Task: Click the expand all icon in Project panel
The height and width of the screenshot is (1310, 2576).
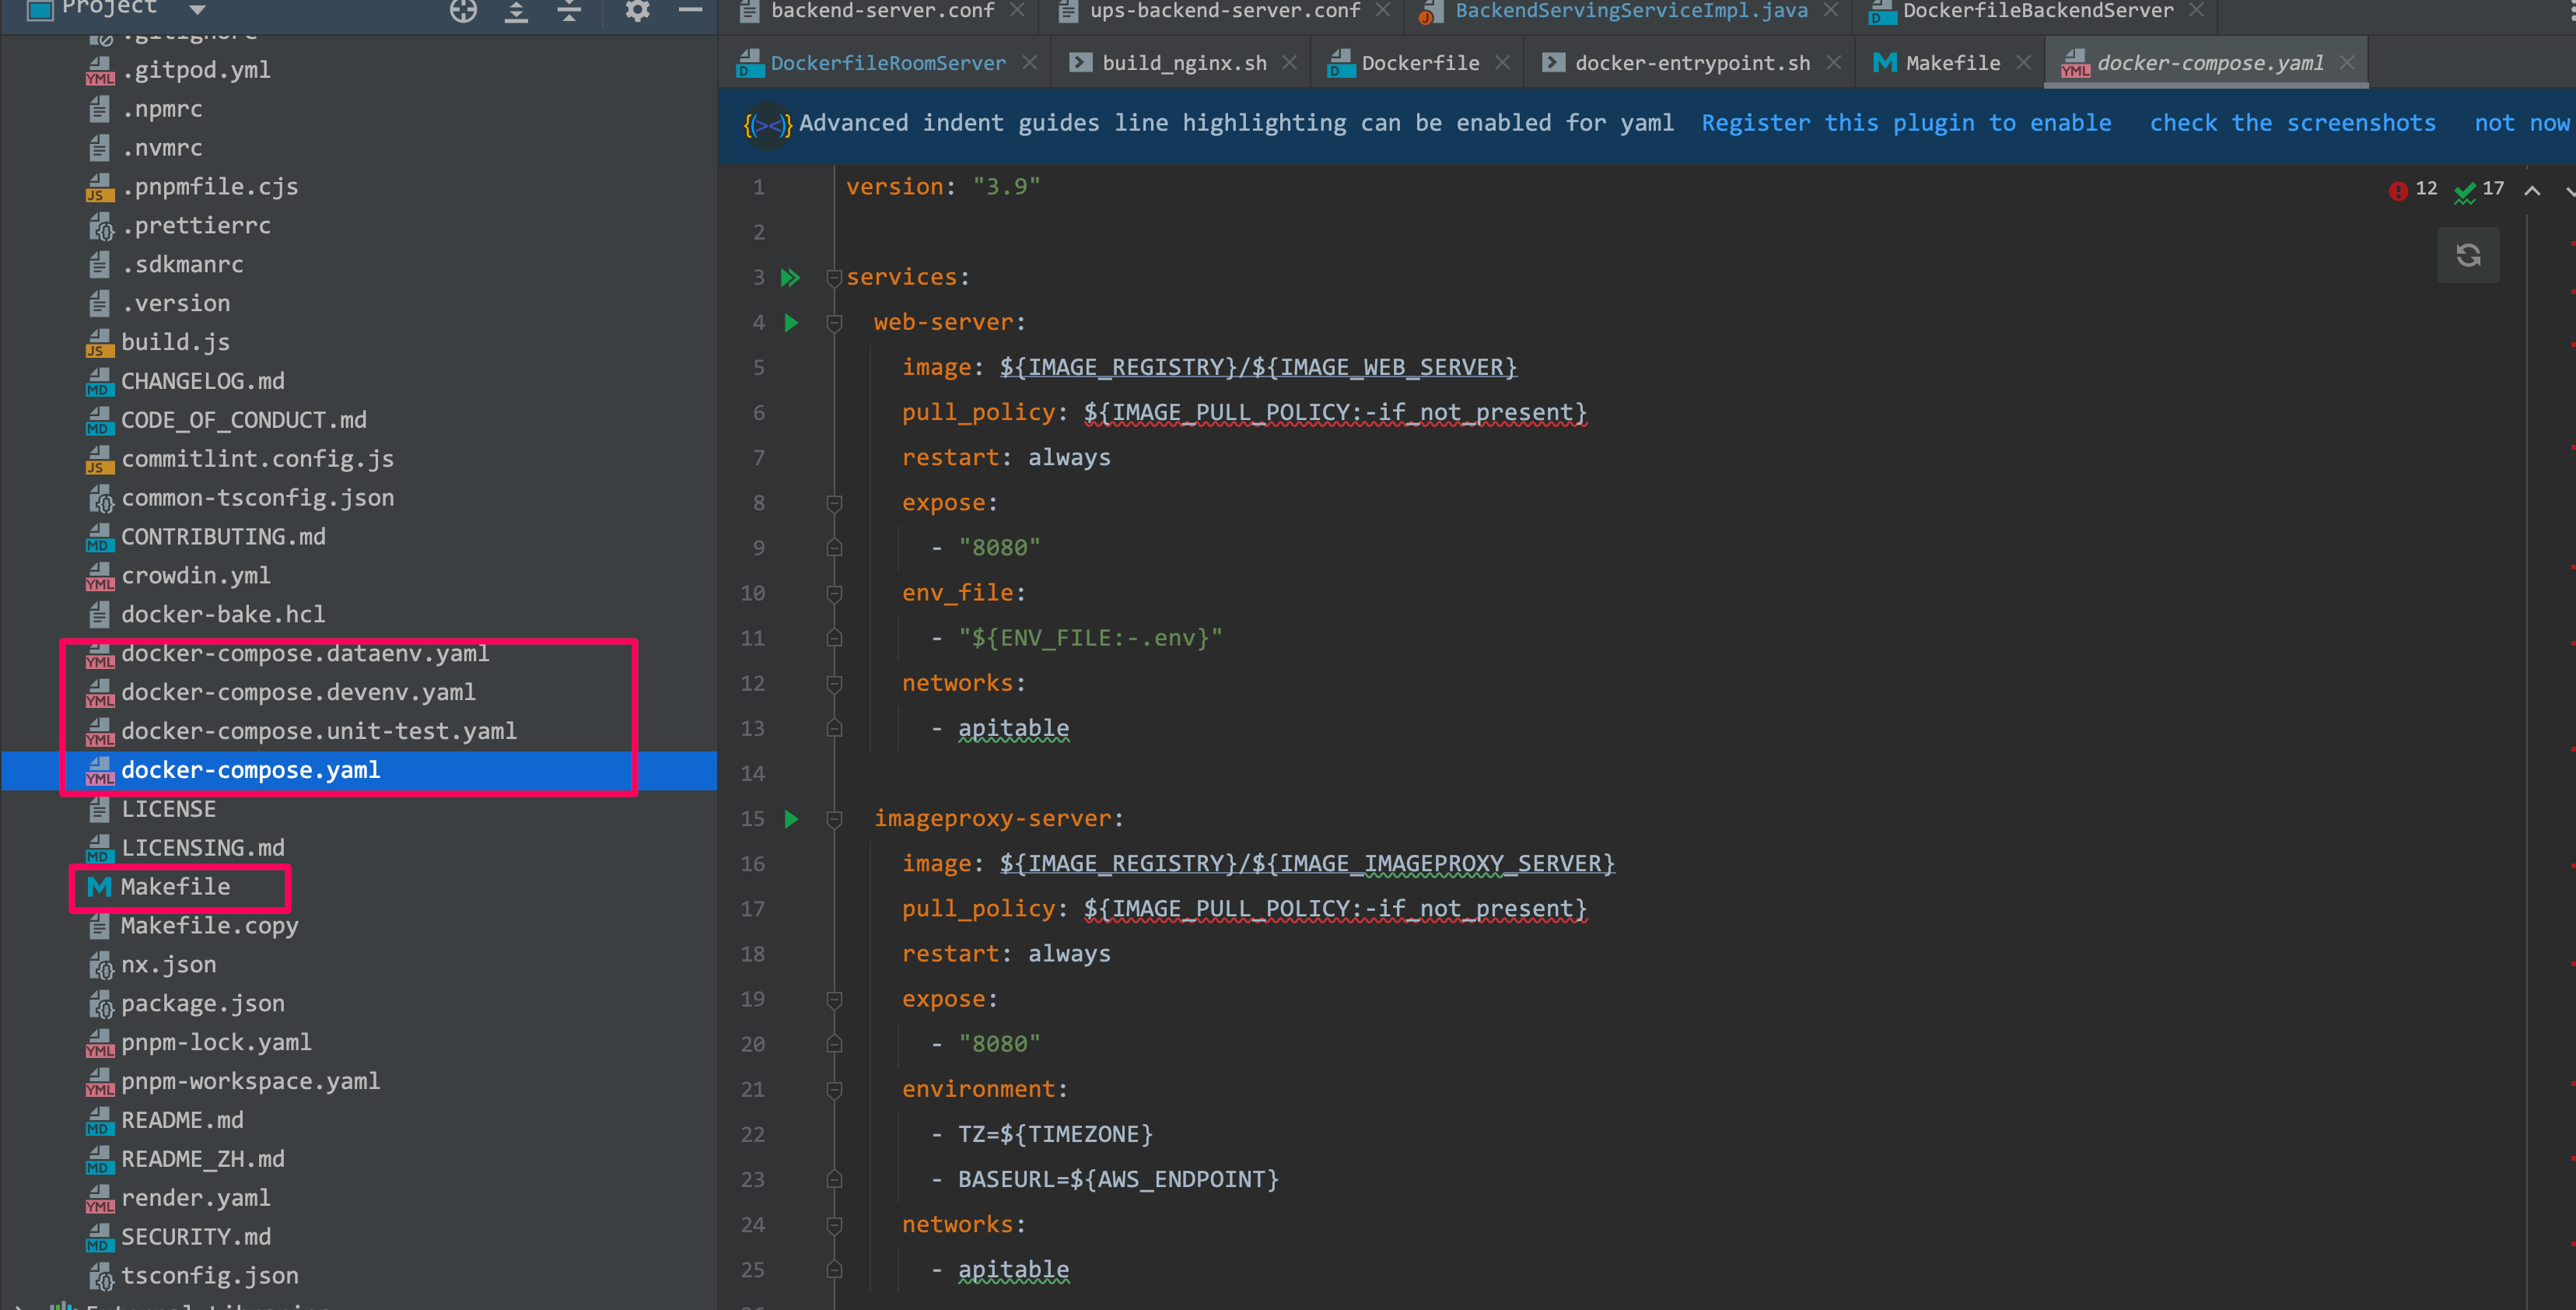Action: pyautogui.click(x=516, y=11)
